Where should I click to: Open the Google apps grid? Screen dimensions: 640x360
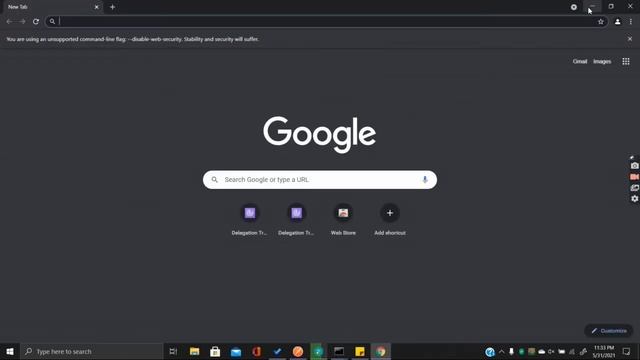(x=626, y=62)
